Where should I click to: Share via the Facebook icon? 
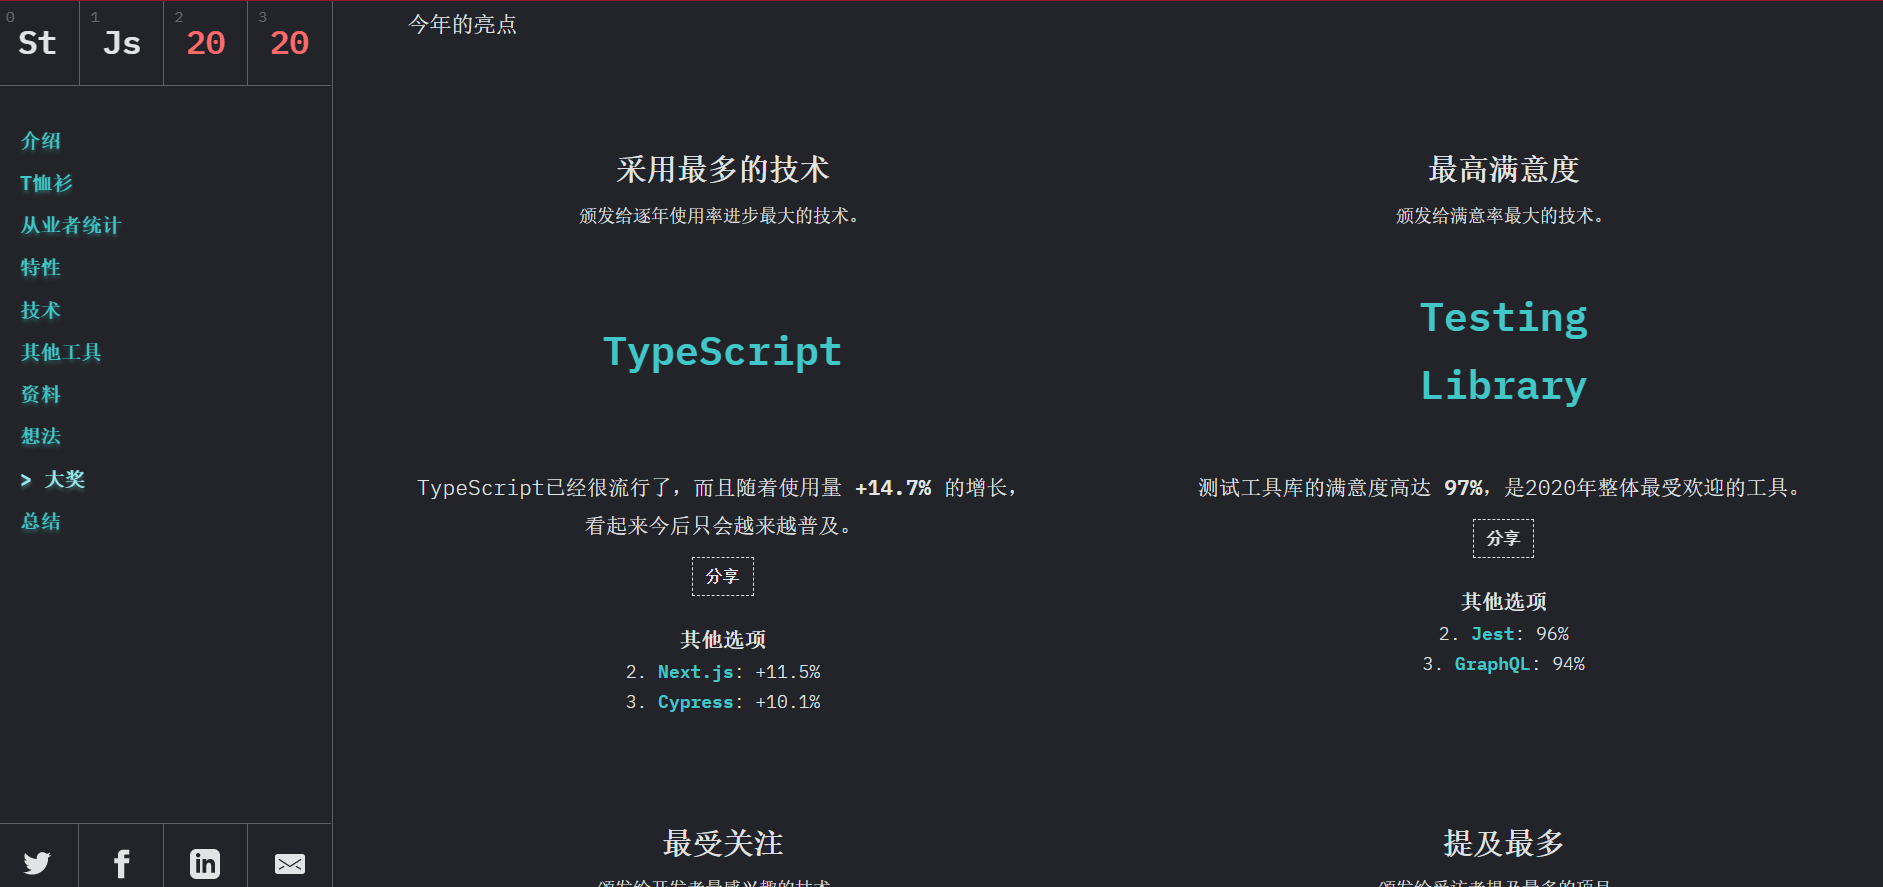(121, 863)
